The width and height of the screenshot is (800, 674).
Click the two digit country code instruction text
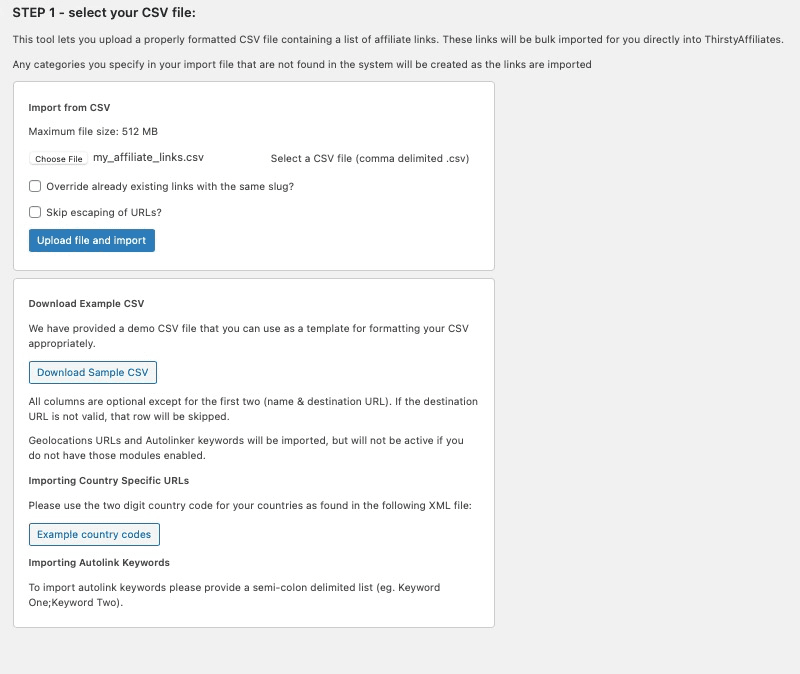point(250,506)
